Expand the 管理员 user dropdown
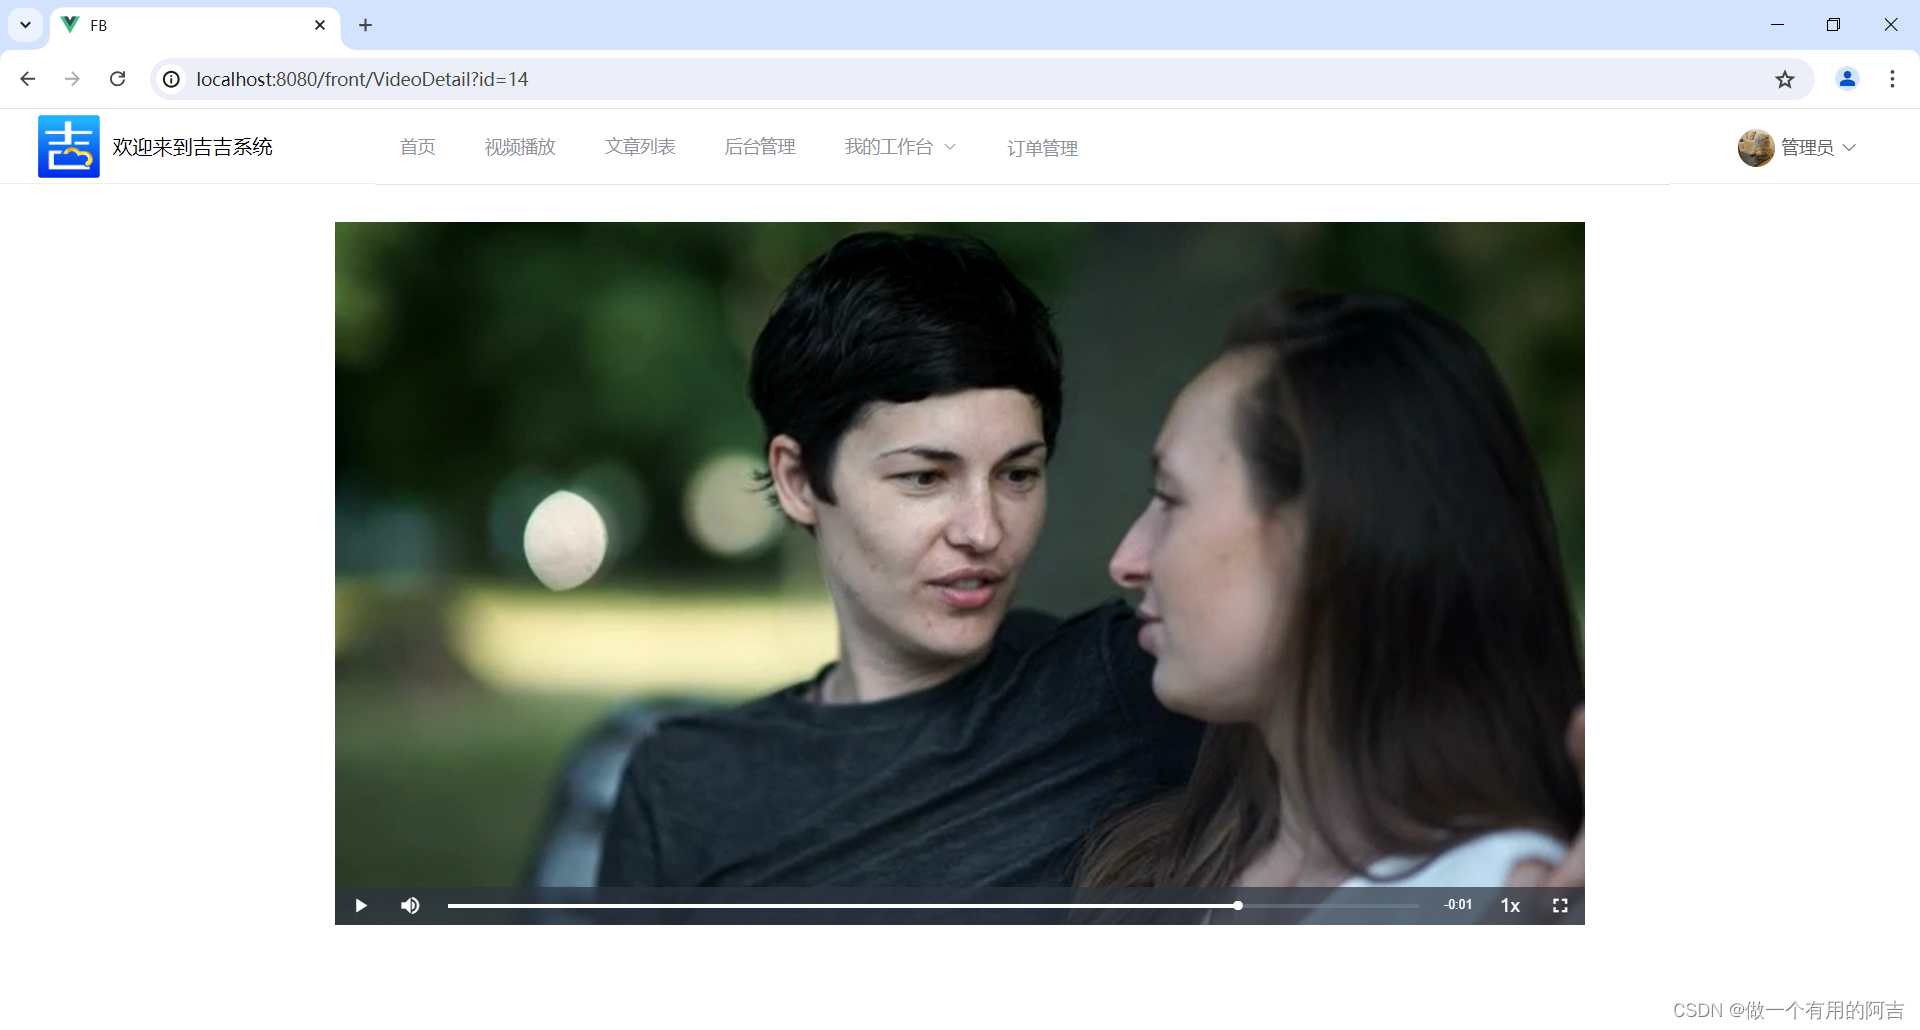Viewport: 1920px width, 1030px height. 1818,147
